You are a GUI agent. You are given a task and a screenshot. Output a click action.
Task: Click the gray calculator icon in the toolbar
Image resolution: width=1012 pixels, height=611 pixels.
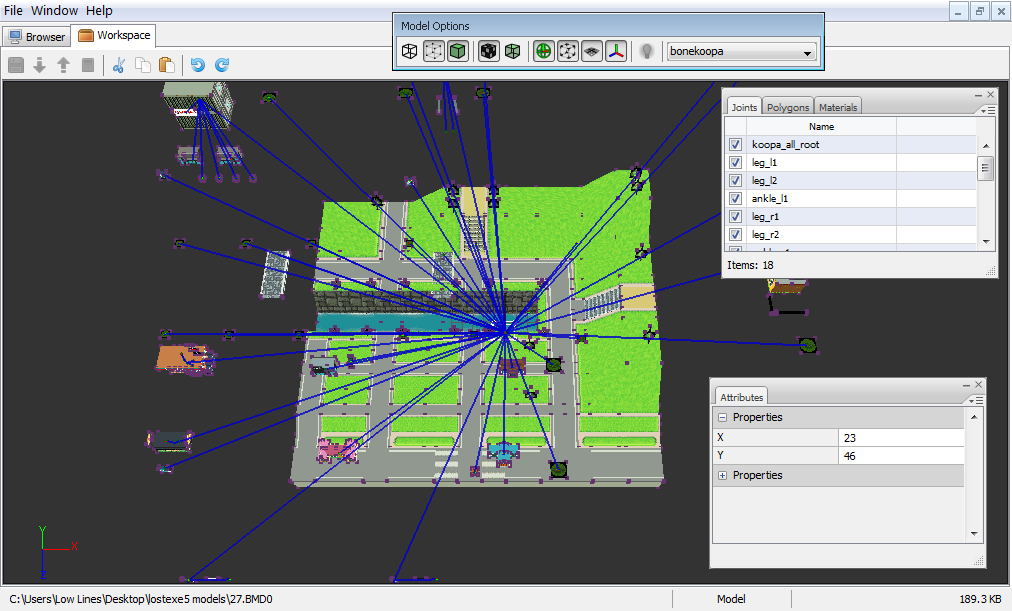88,65
